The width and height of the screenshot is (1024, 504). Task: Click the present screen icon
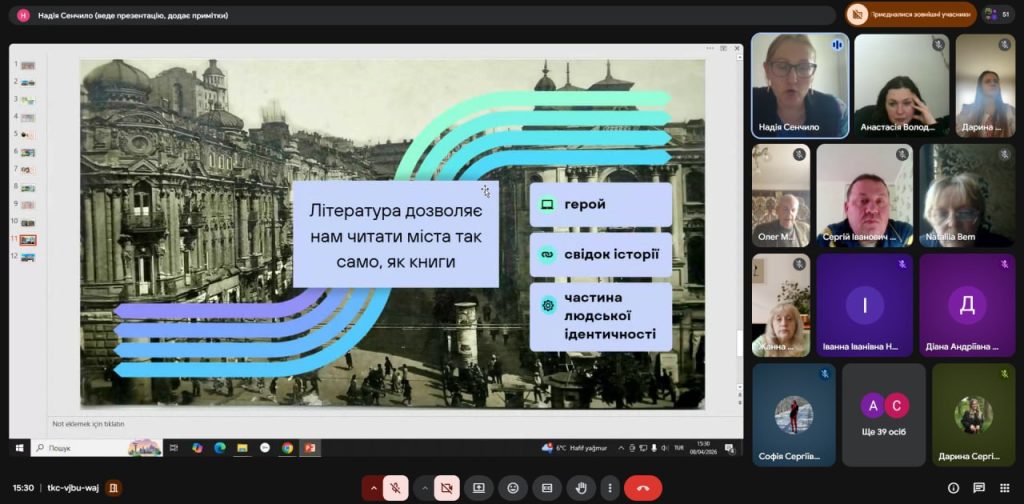479,488
